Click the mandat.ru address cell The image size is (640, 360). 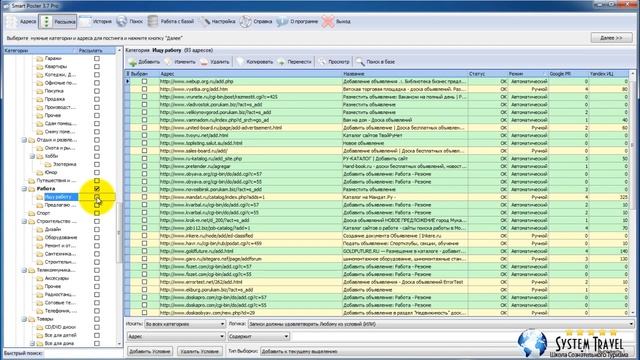[x=251, y=197]
